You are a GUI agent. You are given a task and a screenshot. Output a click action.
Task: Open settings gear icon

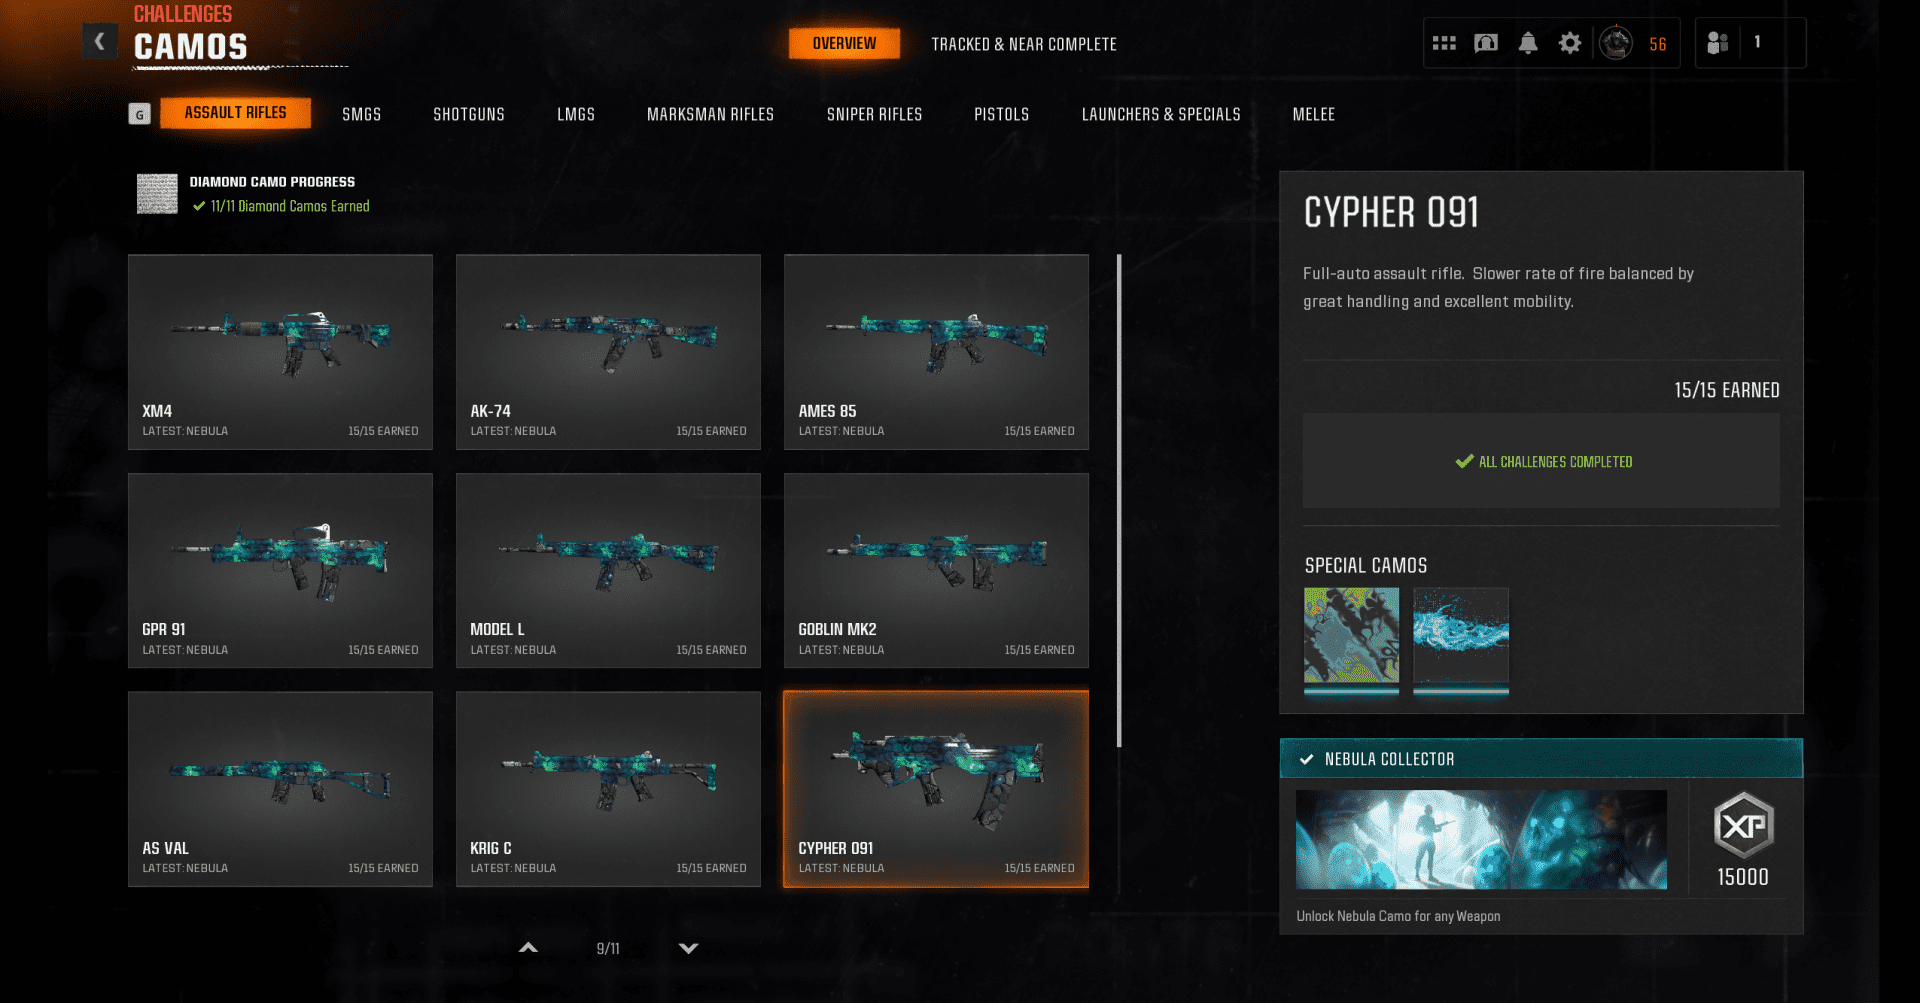1569,43
